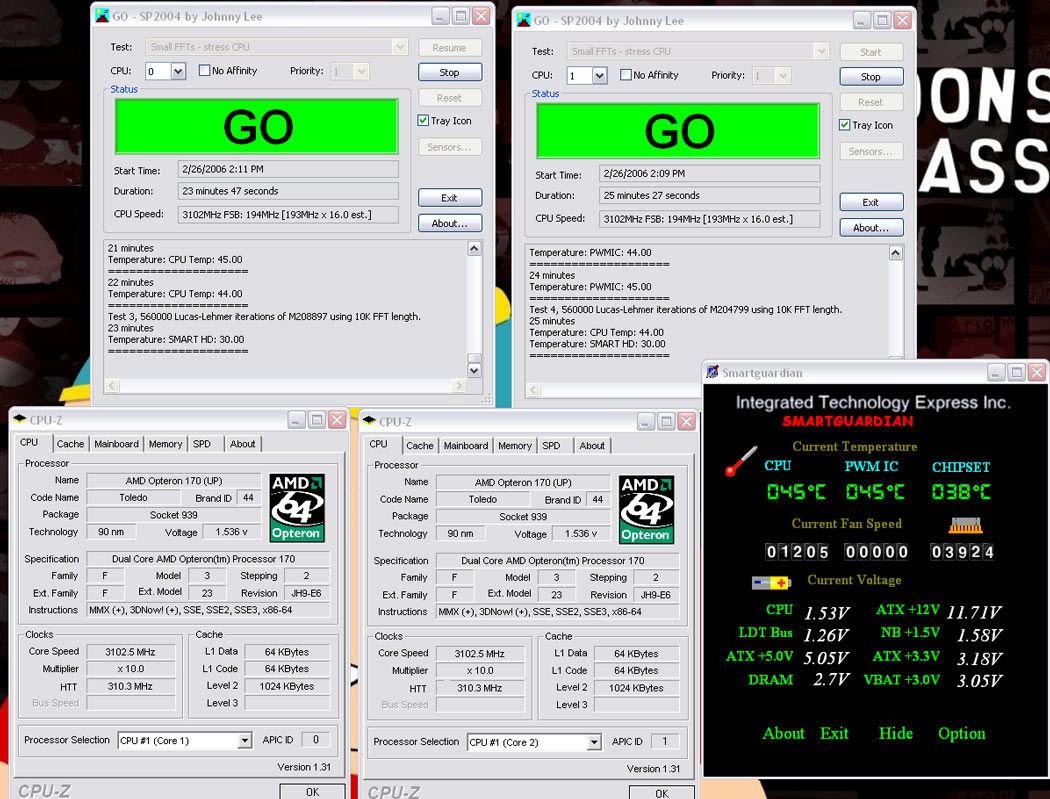Expand Processor Selection dropdown showing Core 2
This screenshot has height=799, width=1050.
click(594, 742)
